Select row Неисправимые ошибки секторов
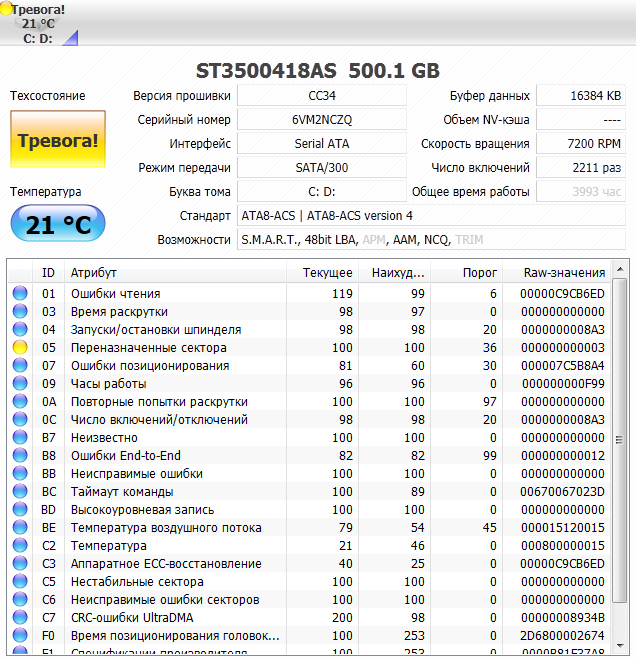 pos(309,599)
